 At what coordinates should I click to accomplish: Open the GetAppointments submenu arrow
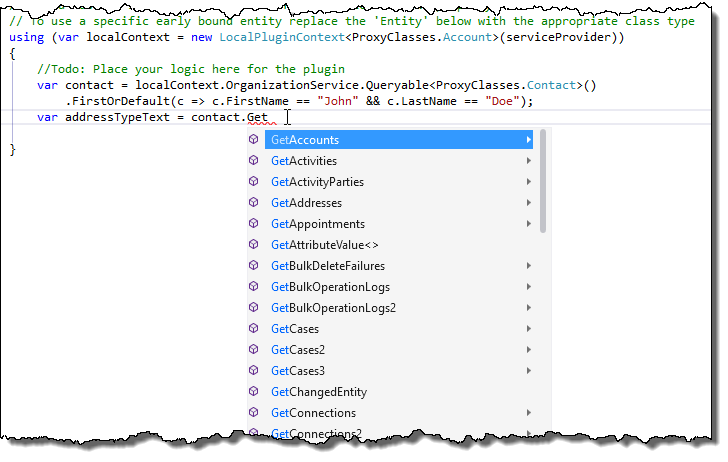[528, 224]
